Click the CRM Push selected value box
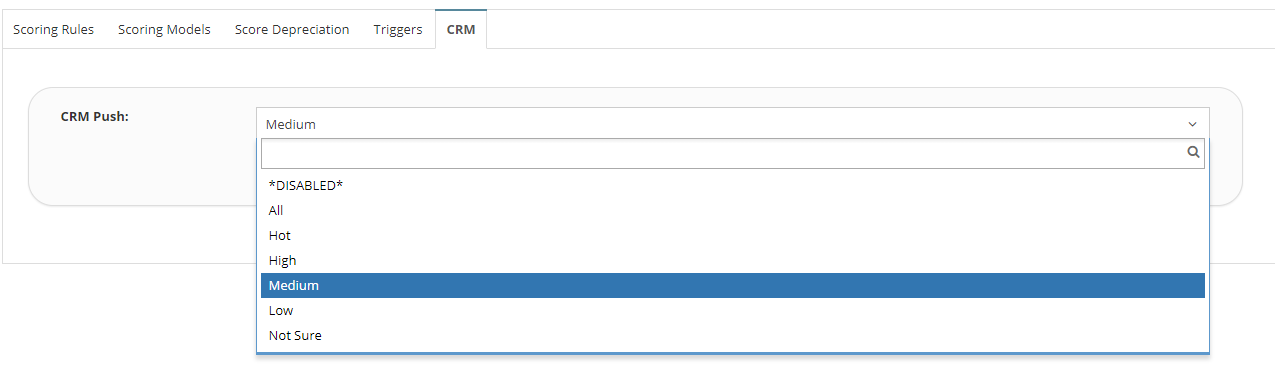 [733, 124]
